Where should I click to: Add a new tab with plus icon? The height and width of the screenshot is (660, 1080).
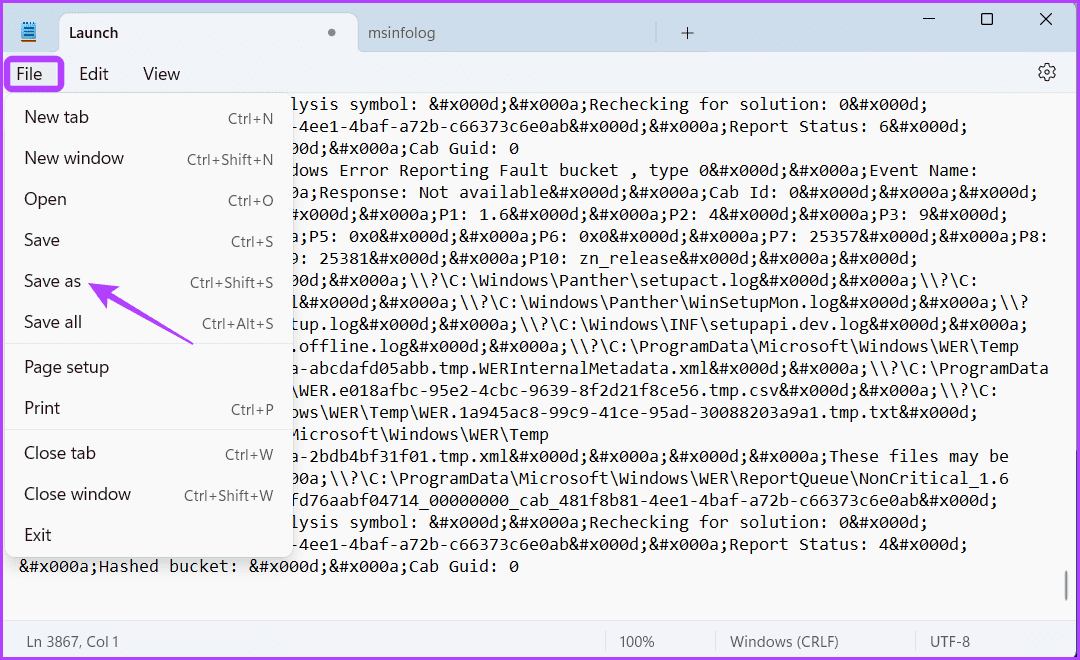tap(687, 33)
